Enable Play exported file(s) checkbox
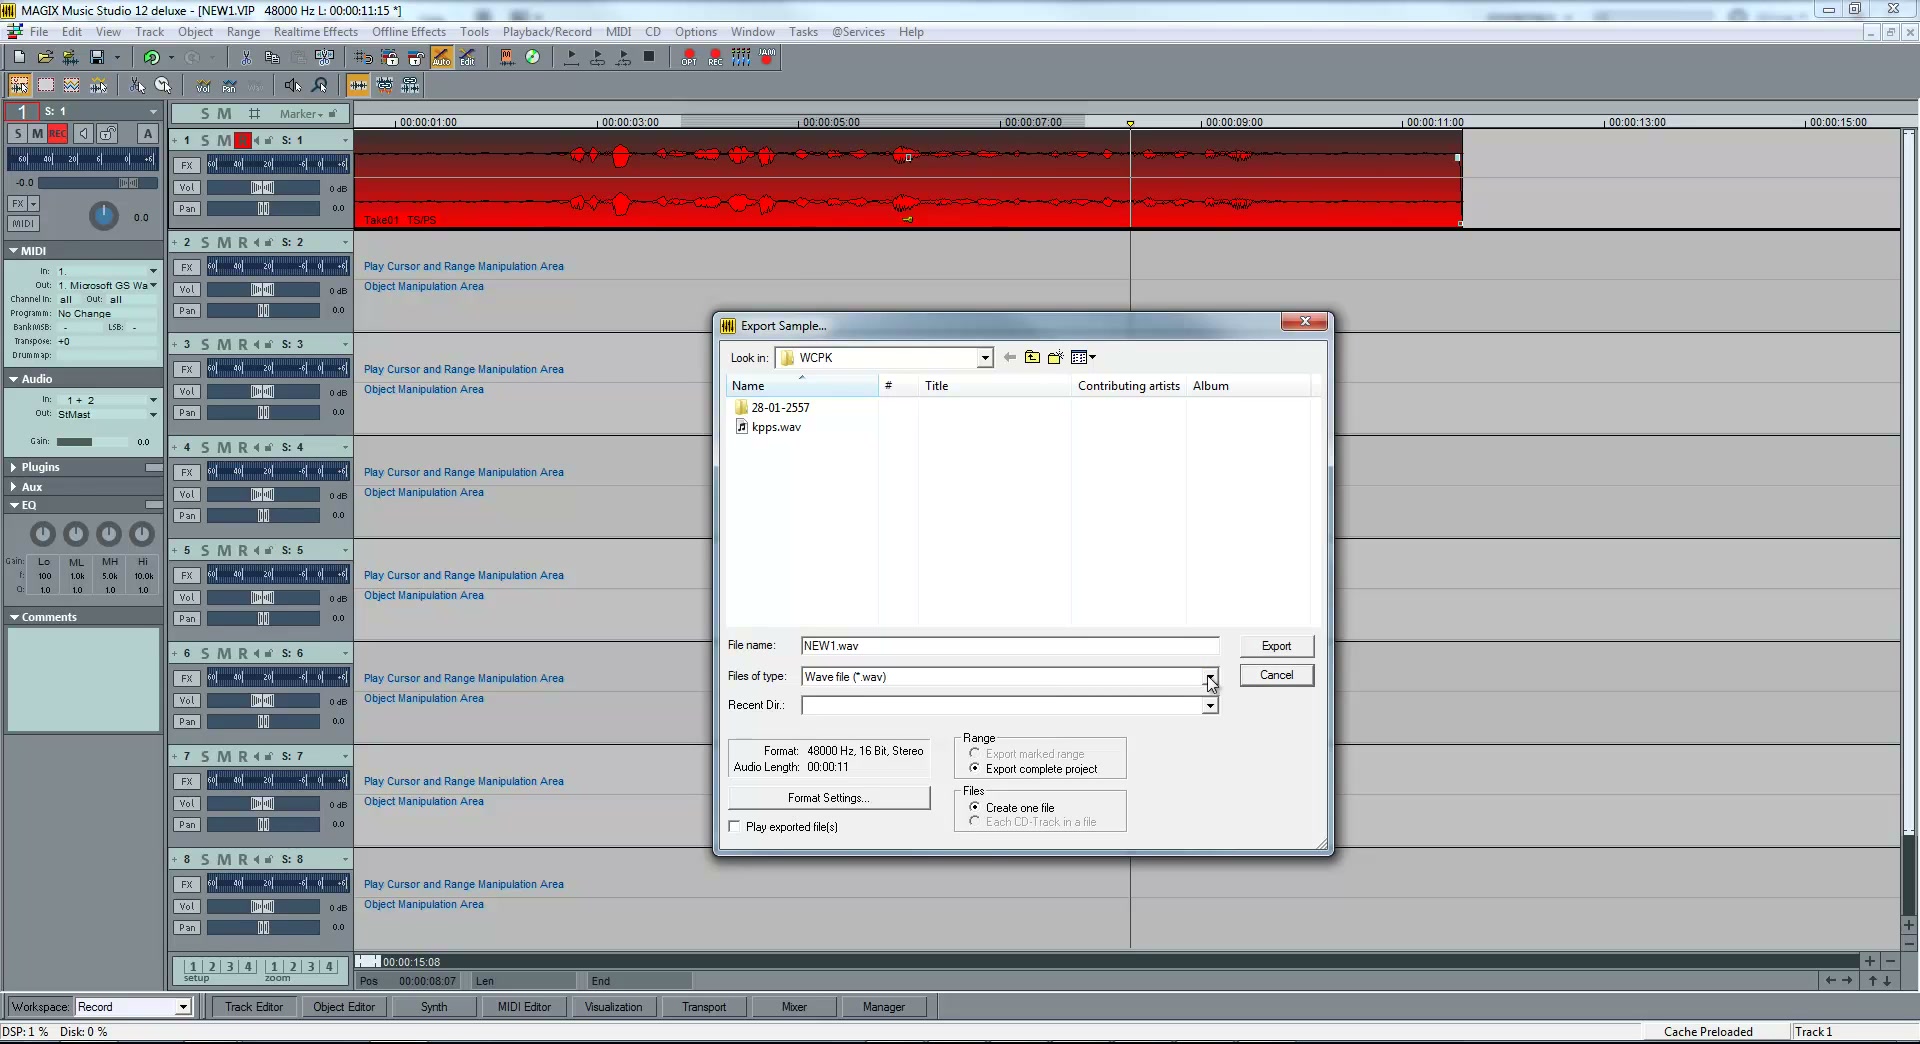The image size is (1920, 1044). pyautogui.click(x=735, y=826)
